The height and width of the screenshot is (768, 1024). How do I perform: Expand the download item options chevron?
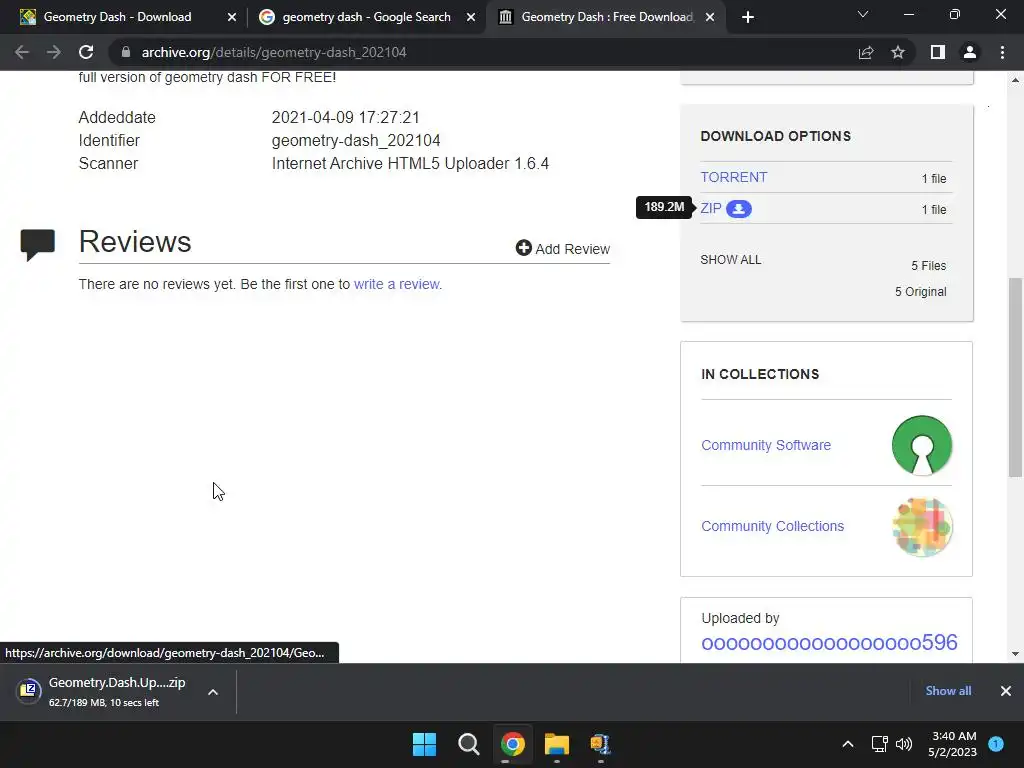(213, 692)
